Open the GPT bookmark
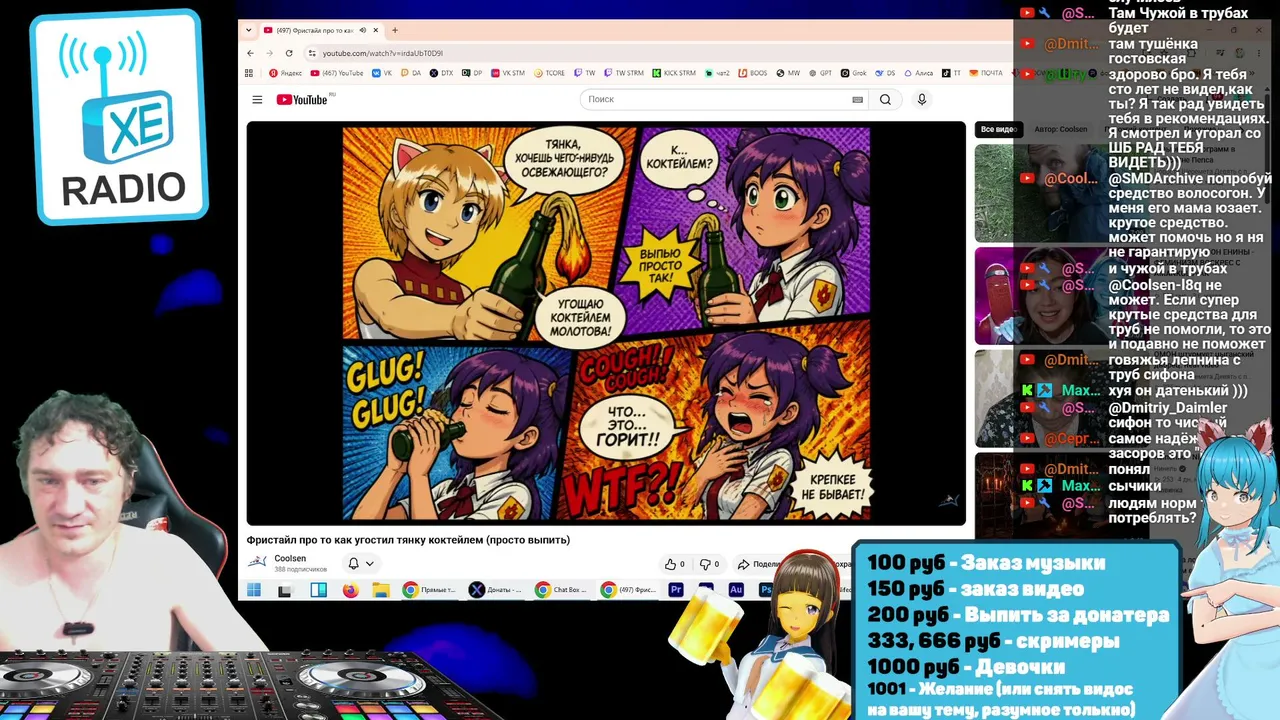Viewport: 1280px width, 720px height. coord(820,73)
